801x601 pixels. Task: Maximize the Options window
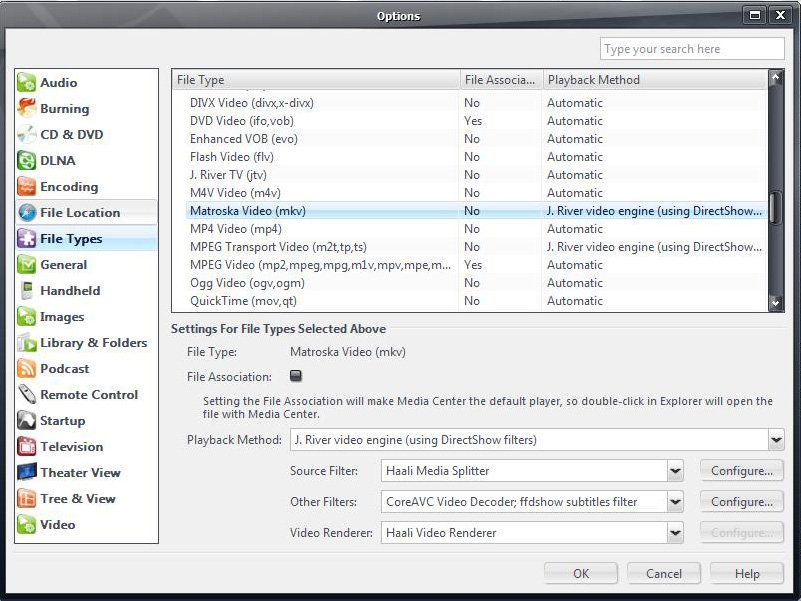(755, 15)
